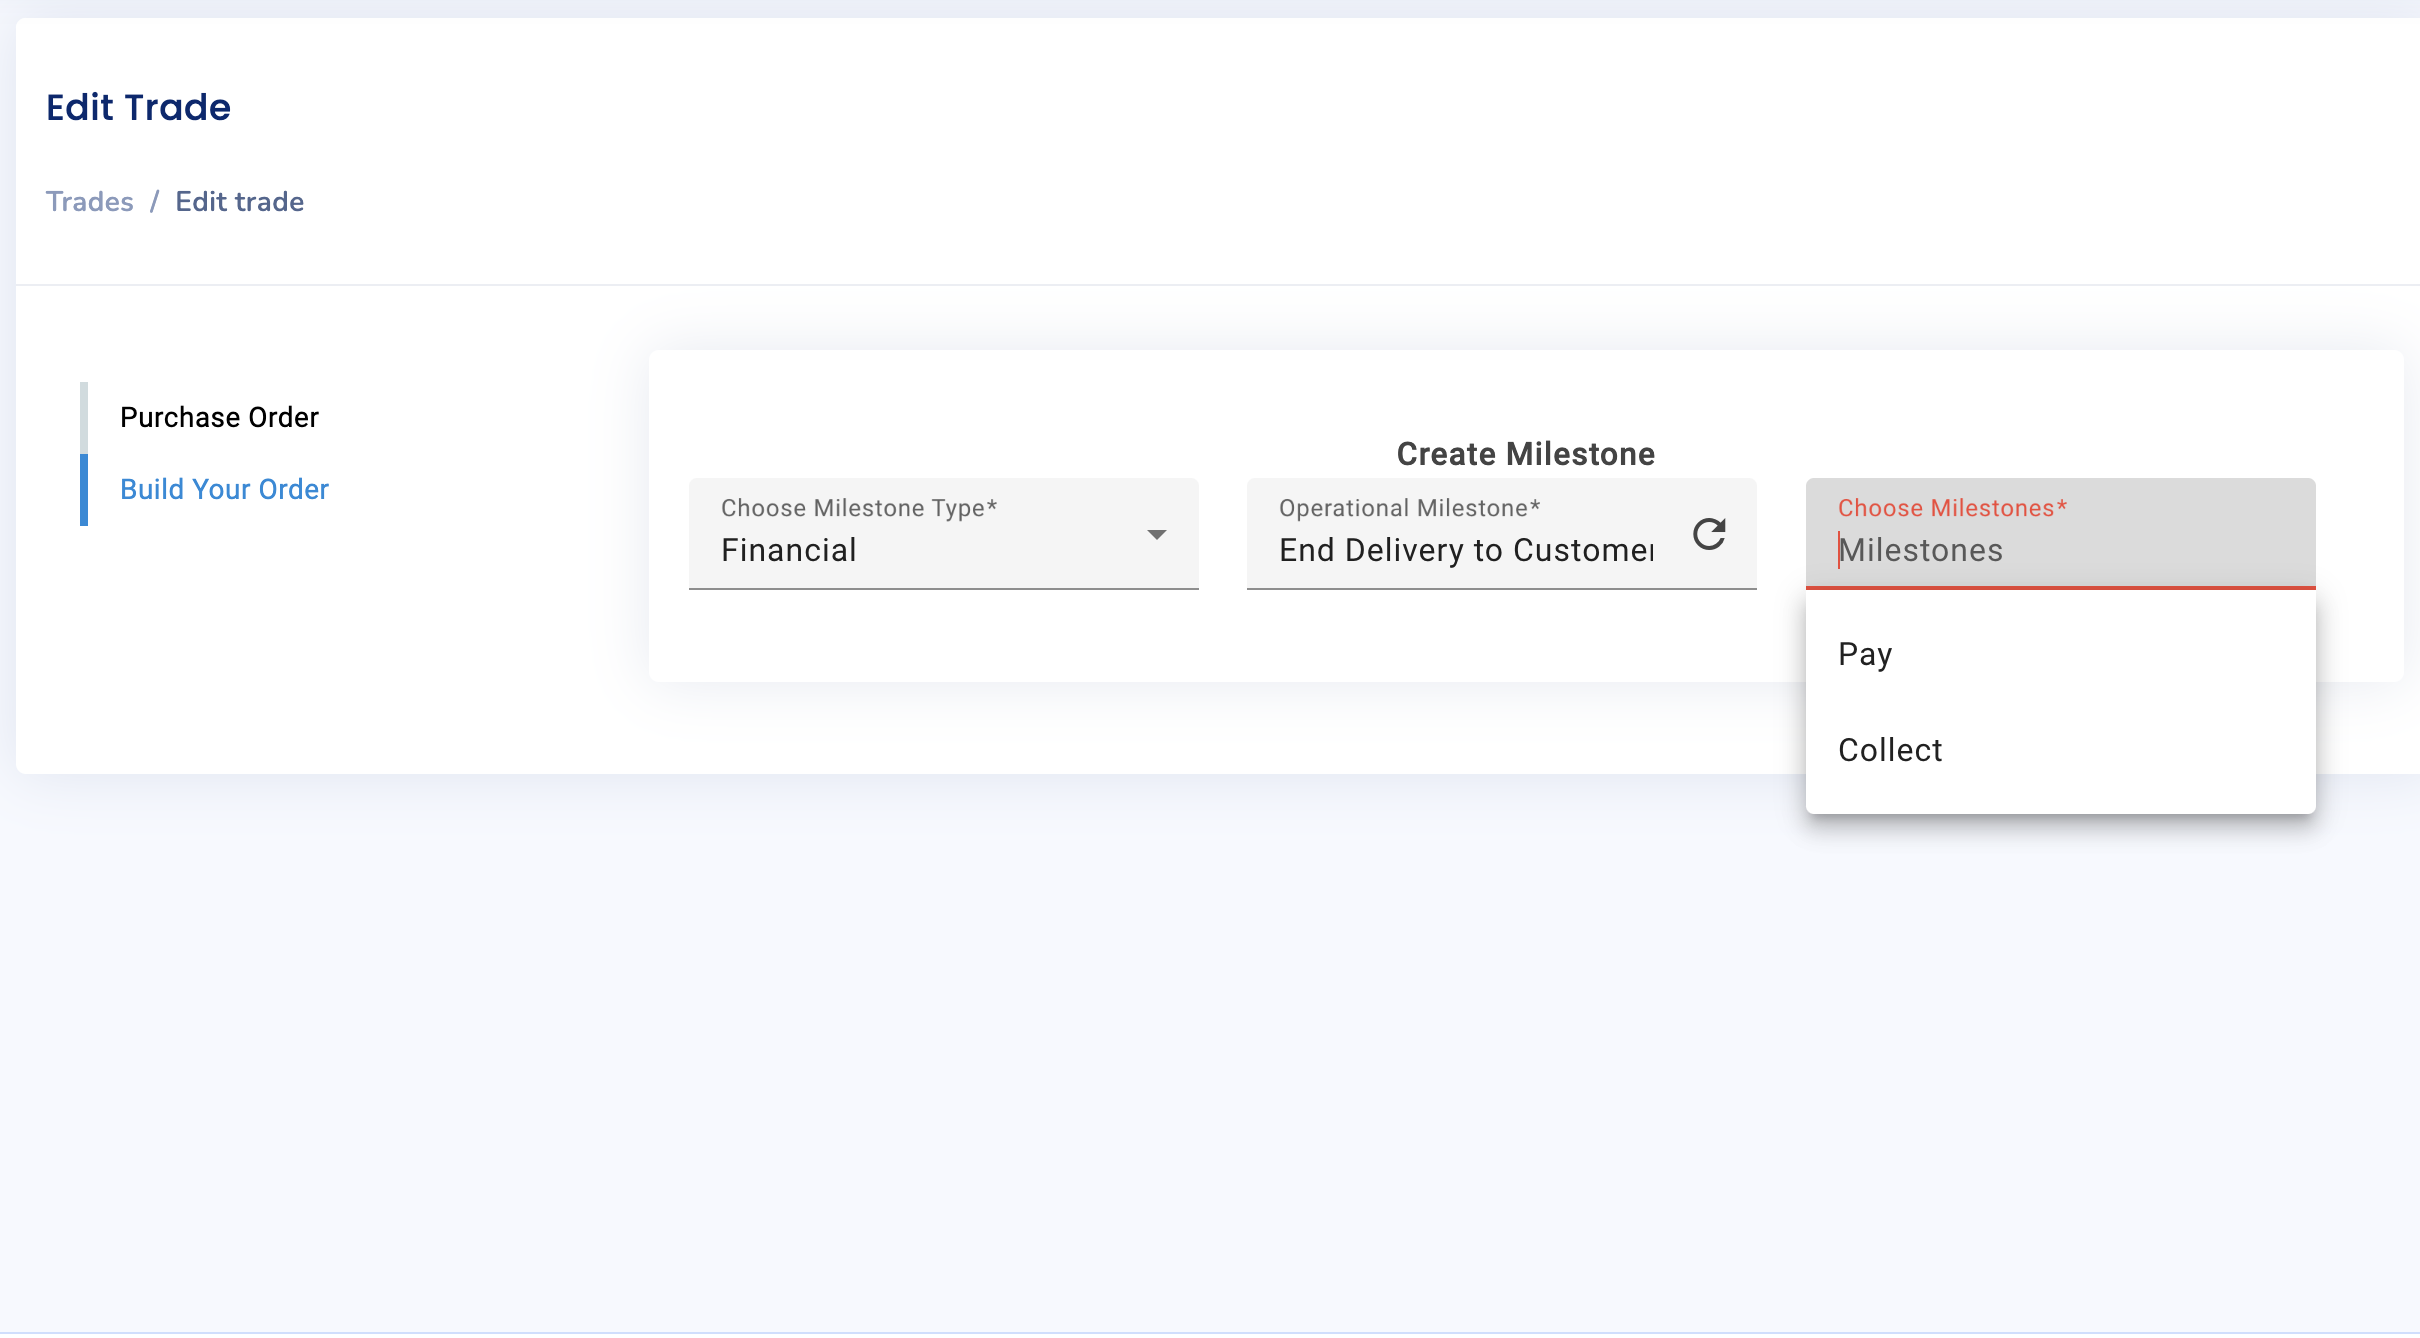Viewport: 2420px width, 1338px height.
Task: Click the Edit Trade page title
Action: point(138,107)
